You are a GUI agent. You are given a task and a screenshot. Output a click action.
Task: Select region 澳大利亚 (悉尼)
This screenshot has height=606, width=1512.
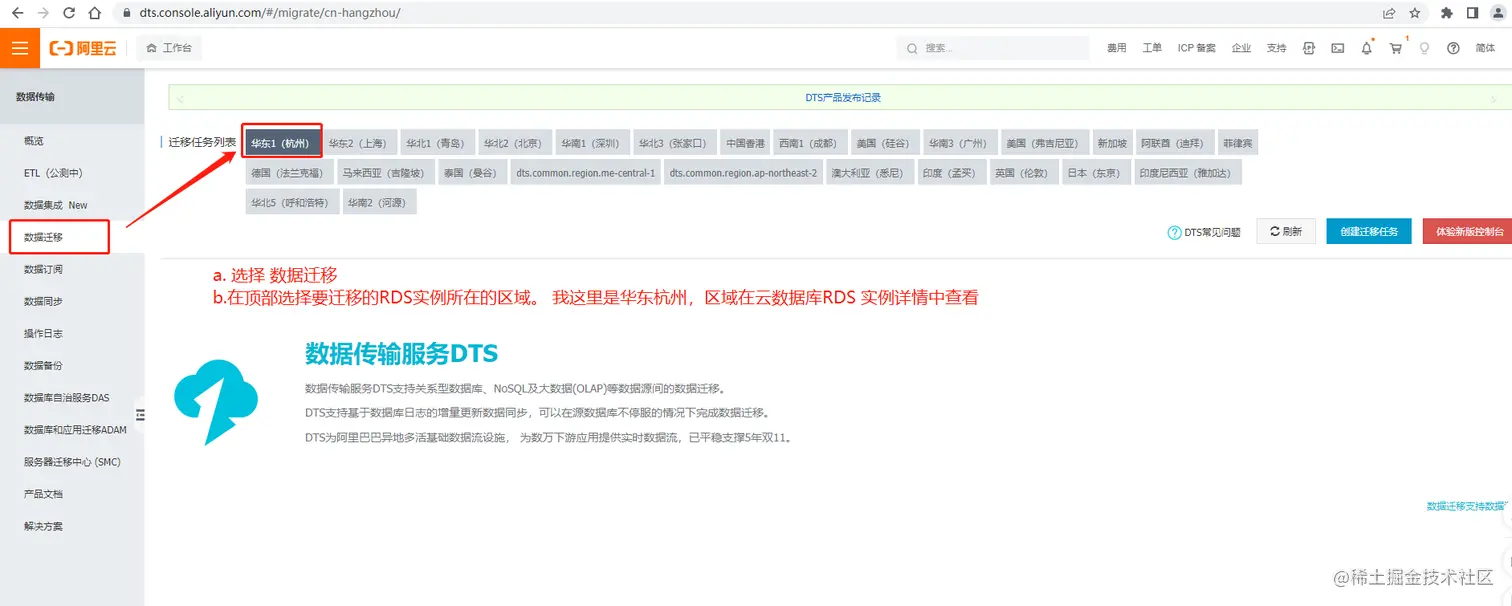pyautogui.click(x=870, y=172)
